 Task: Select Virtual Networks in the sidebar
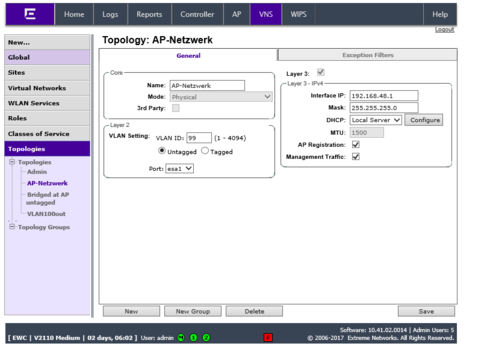(47, 88)
